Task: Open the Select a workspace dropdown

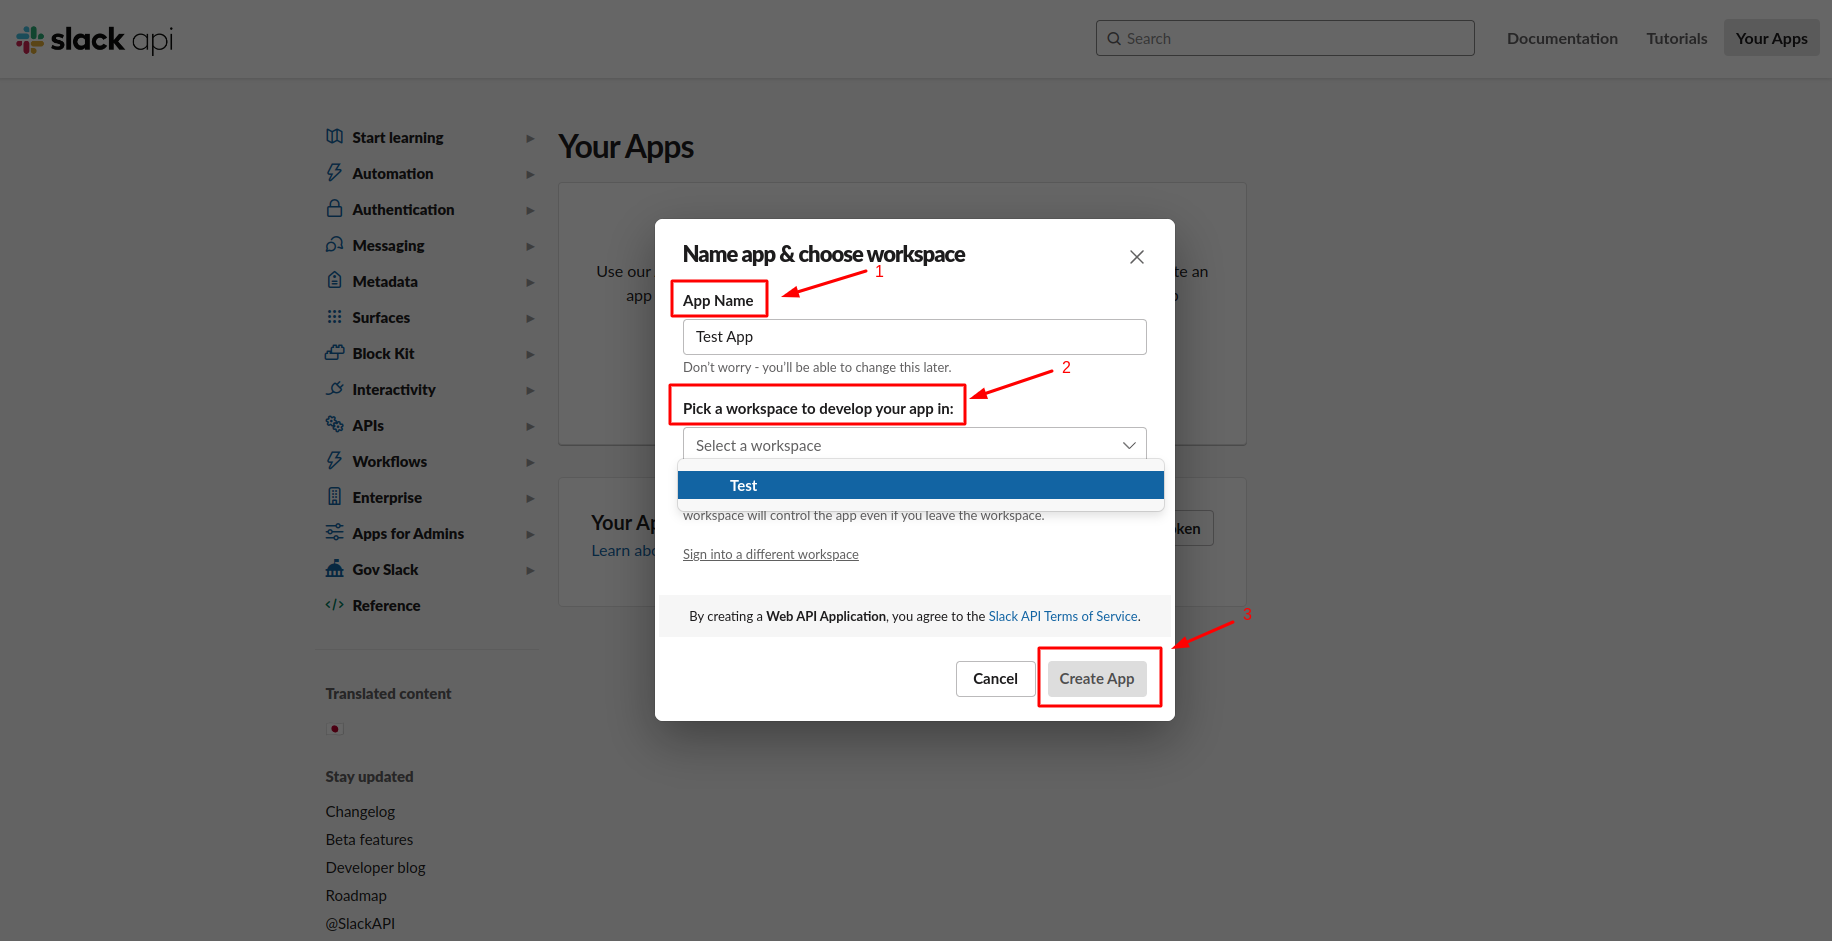Action: pos(914,445)
